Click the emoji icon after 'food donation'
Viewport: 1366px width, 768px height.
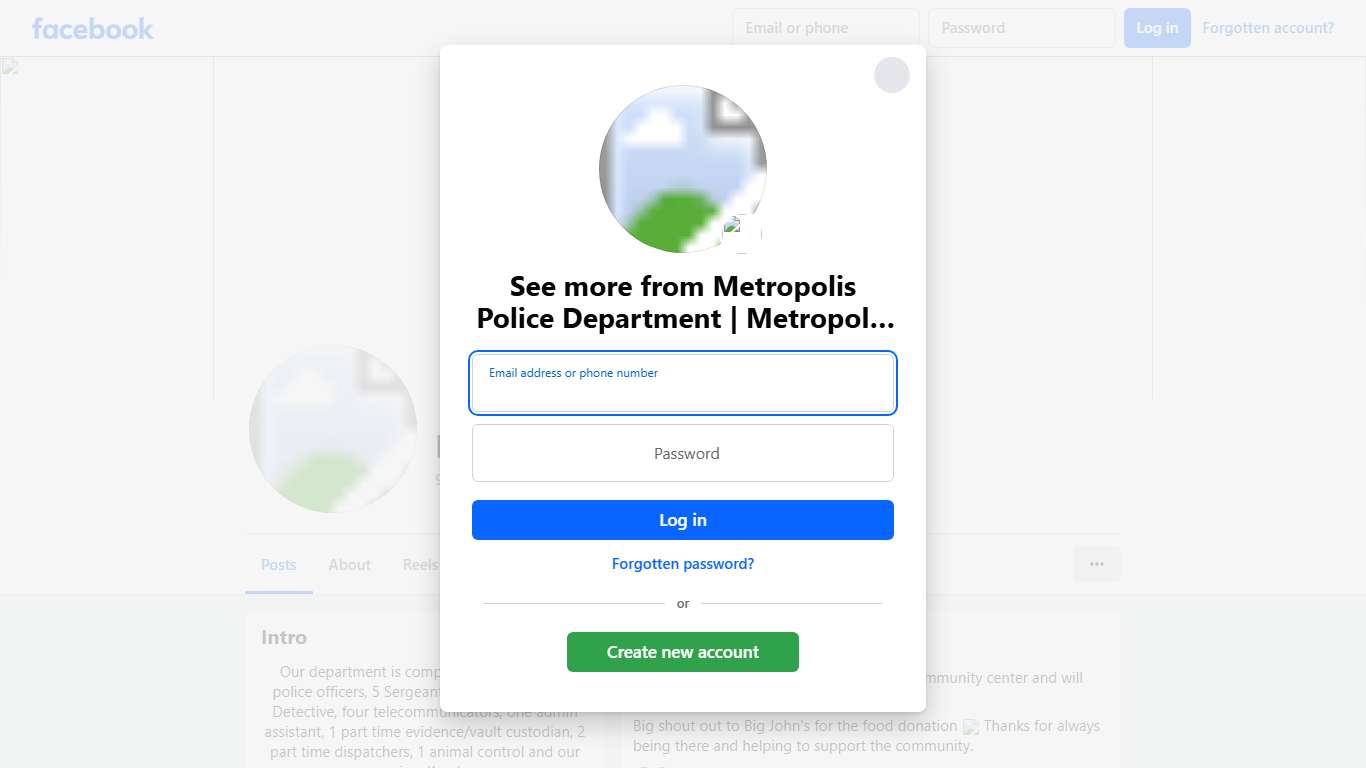970,727
